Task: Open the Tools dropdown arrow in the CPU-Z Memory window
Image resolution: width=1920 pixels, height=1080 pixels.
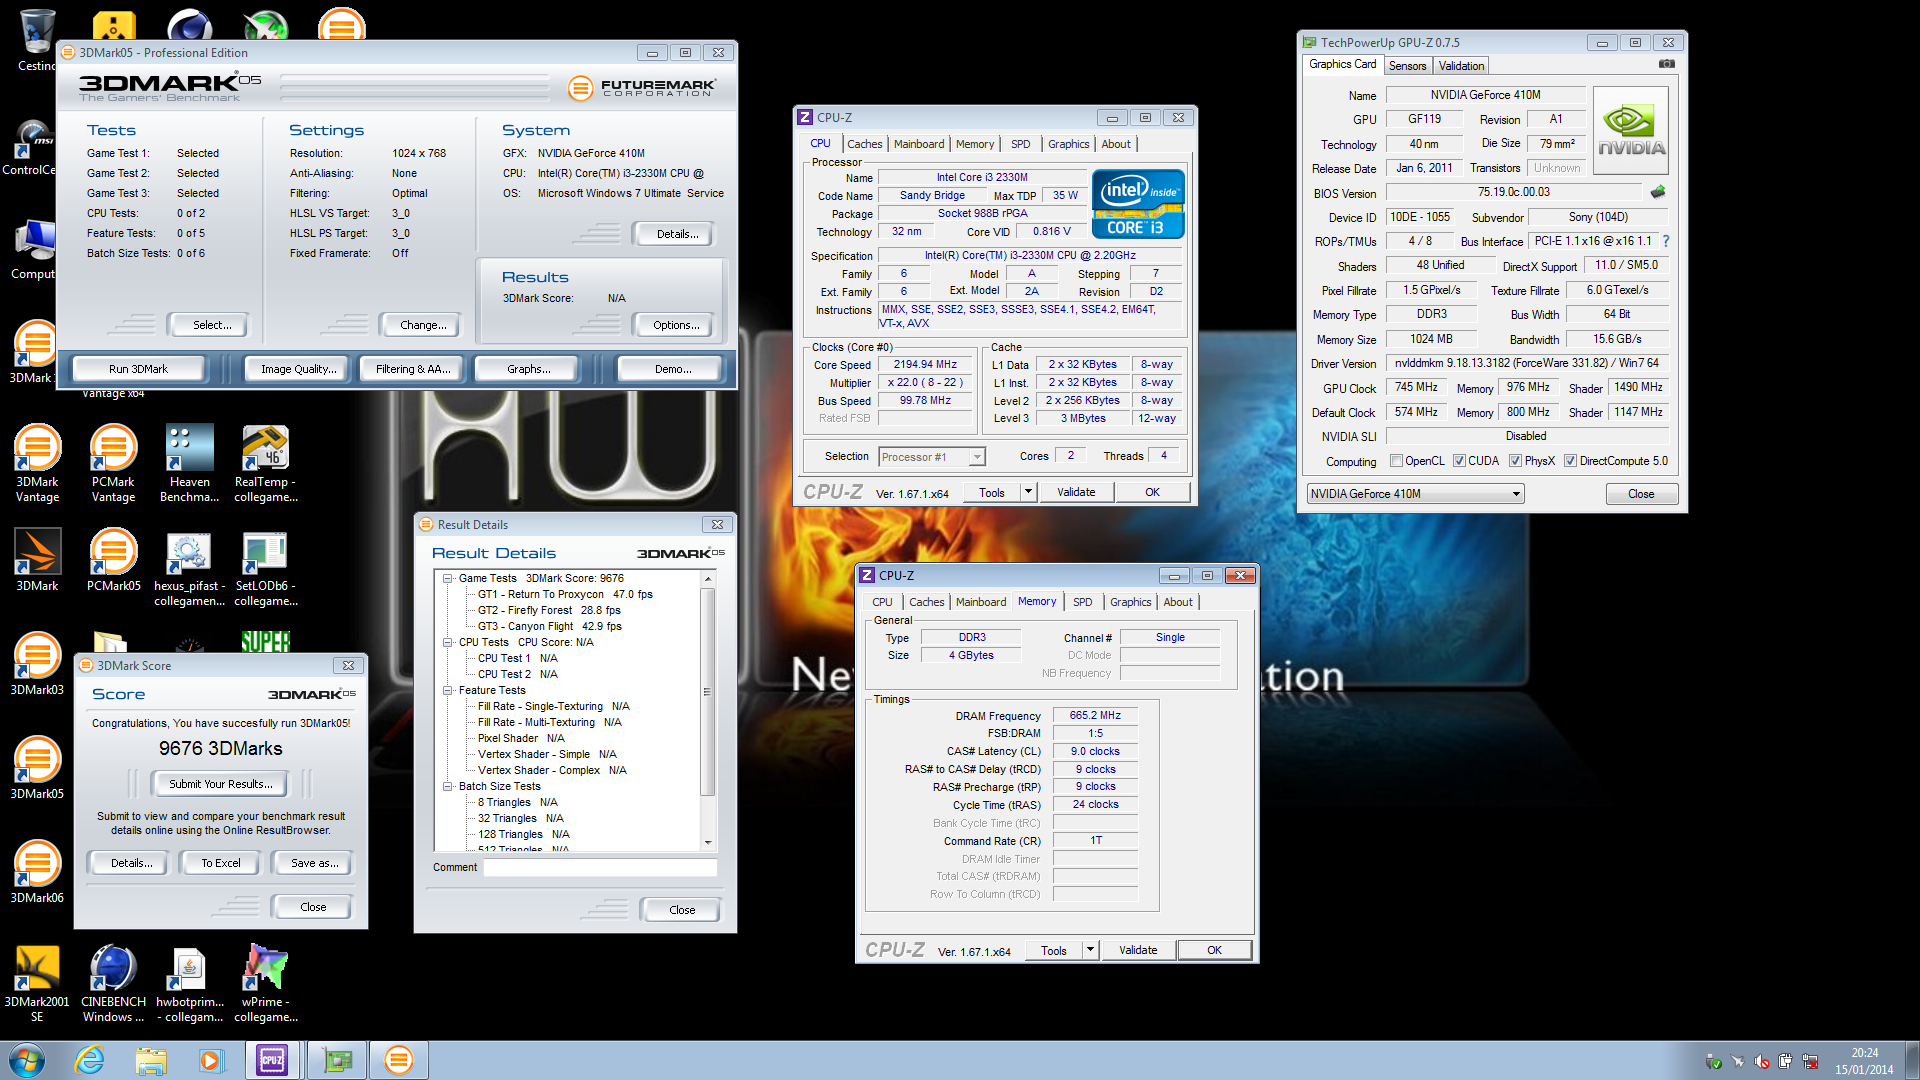Action: 1090,950
